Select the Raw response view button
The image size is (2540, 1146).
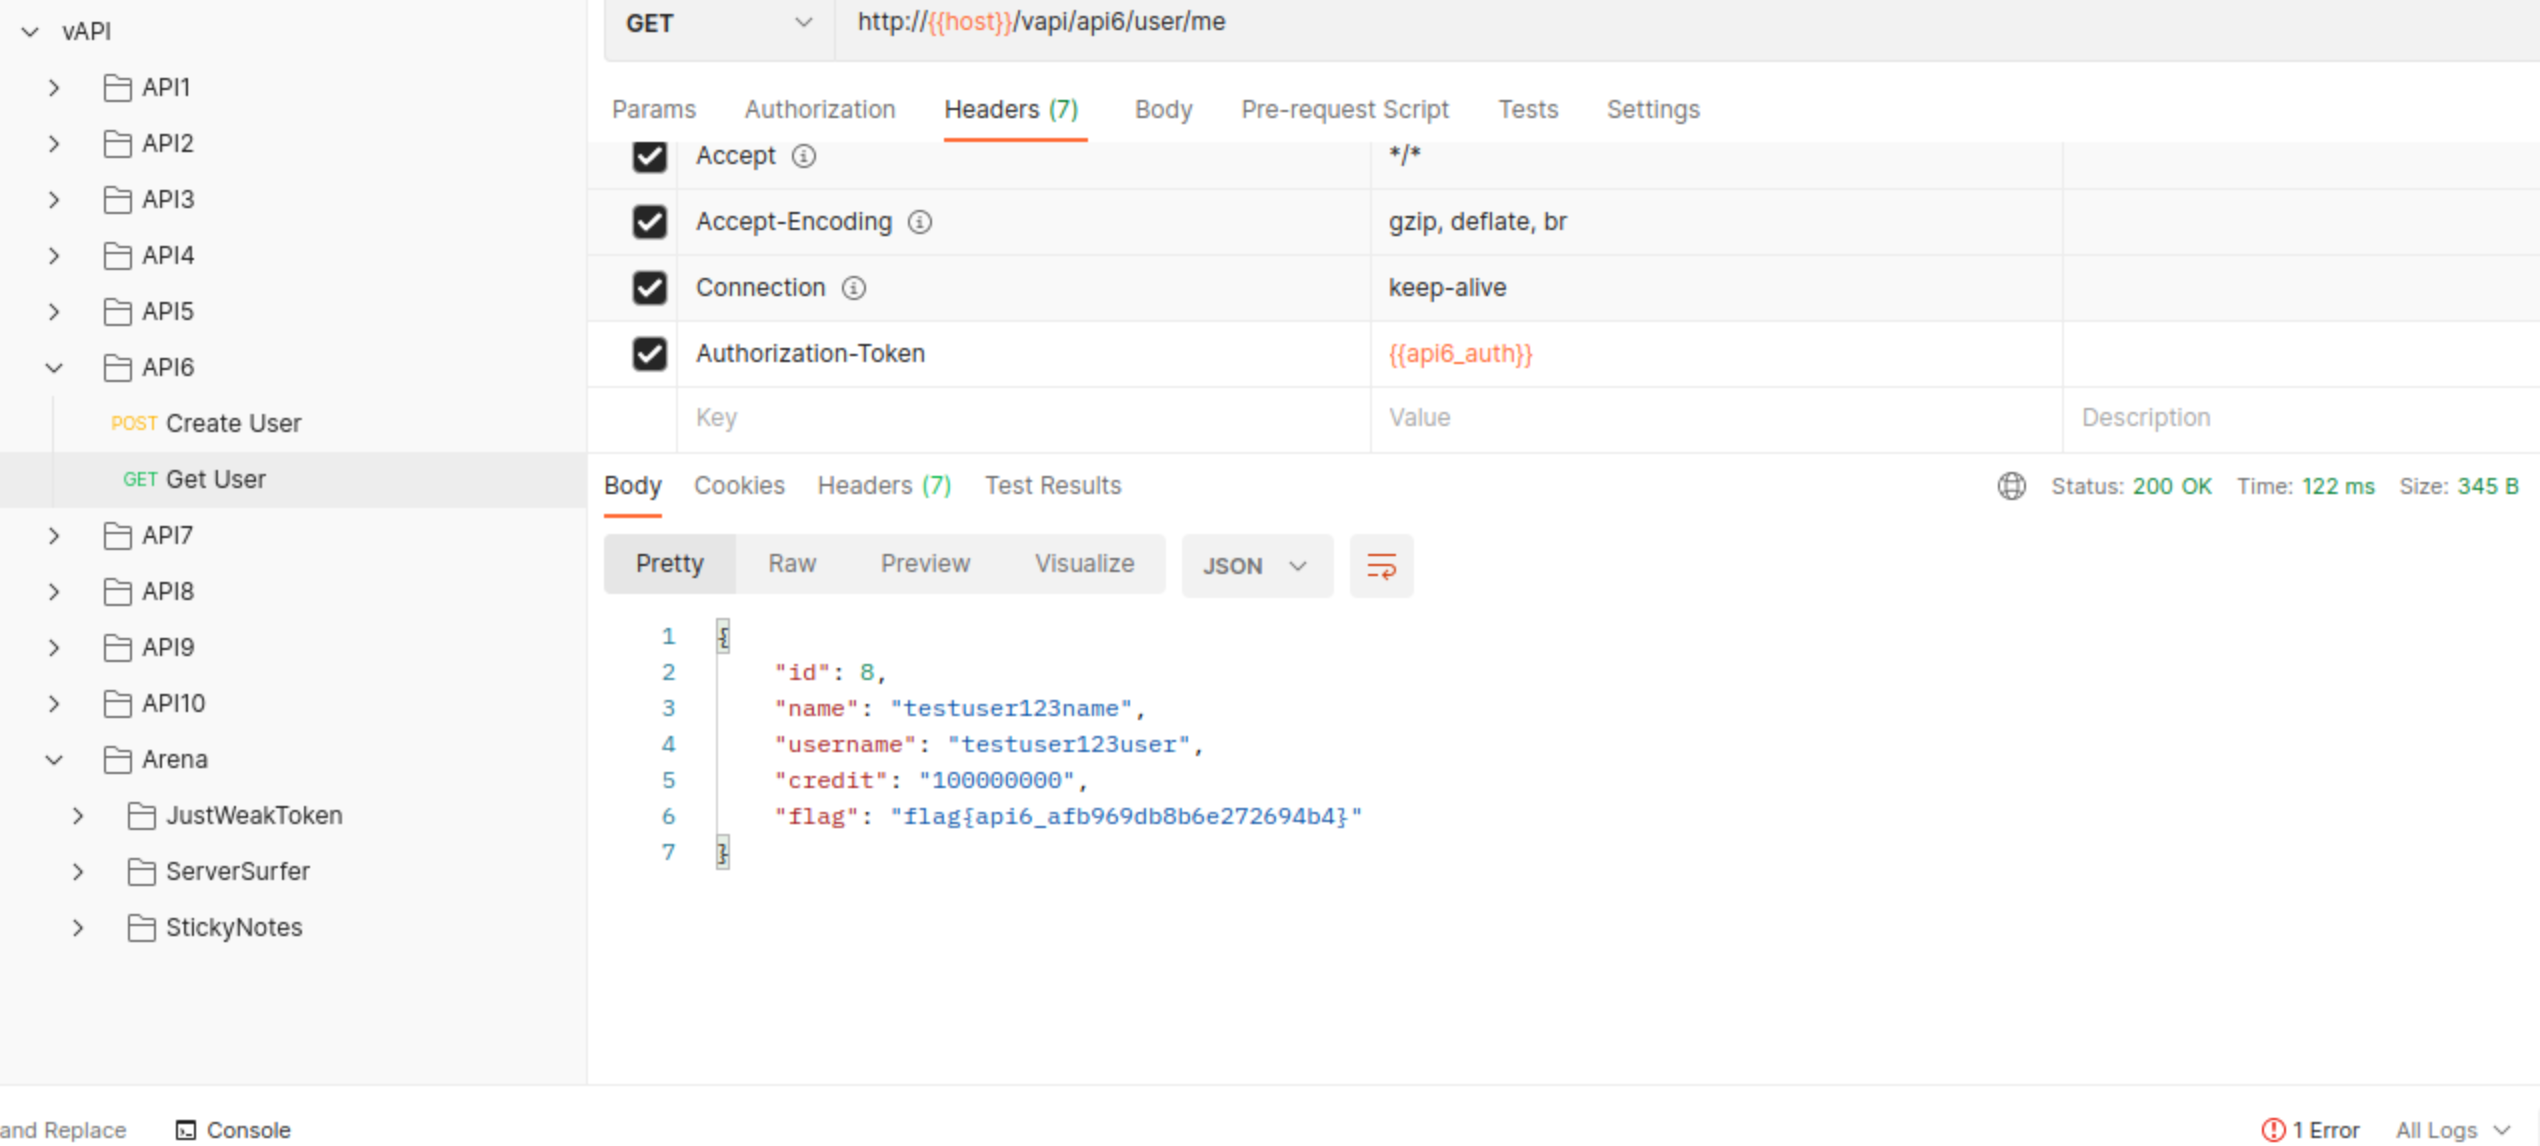tap(791, 564)
